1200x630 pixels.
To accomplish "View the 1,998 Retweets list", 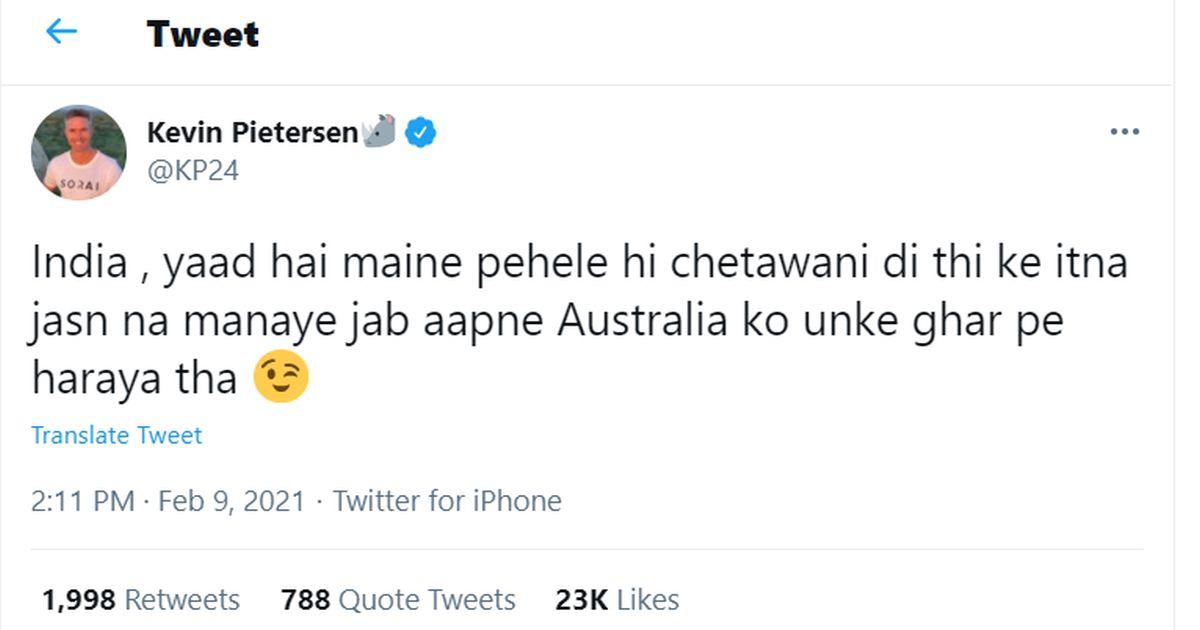I will coord(141,600).
